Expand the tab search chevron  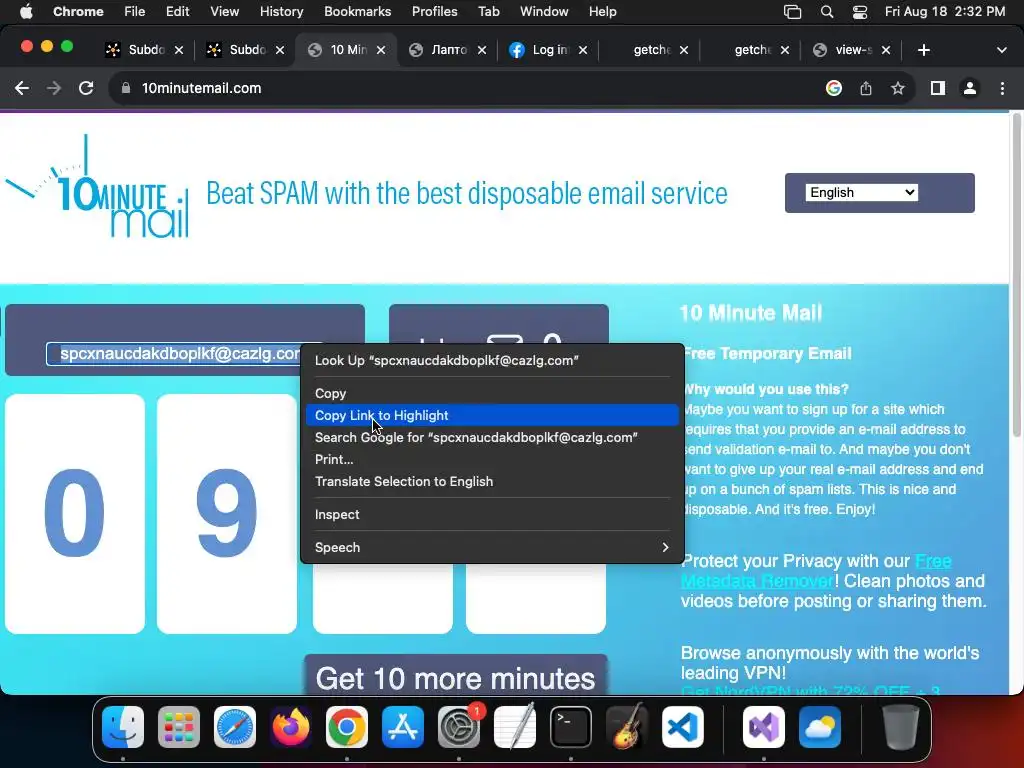pos(1001,50)
